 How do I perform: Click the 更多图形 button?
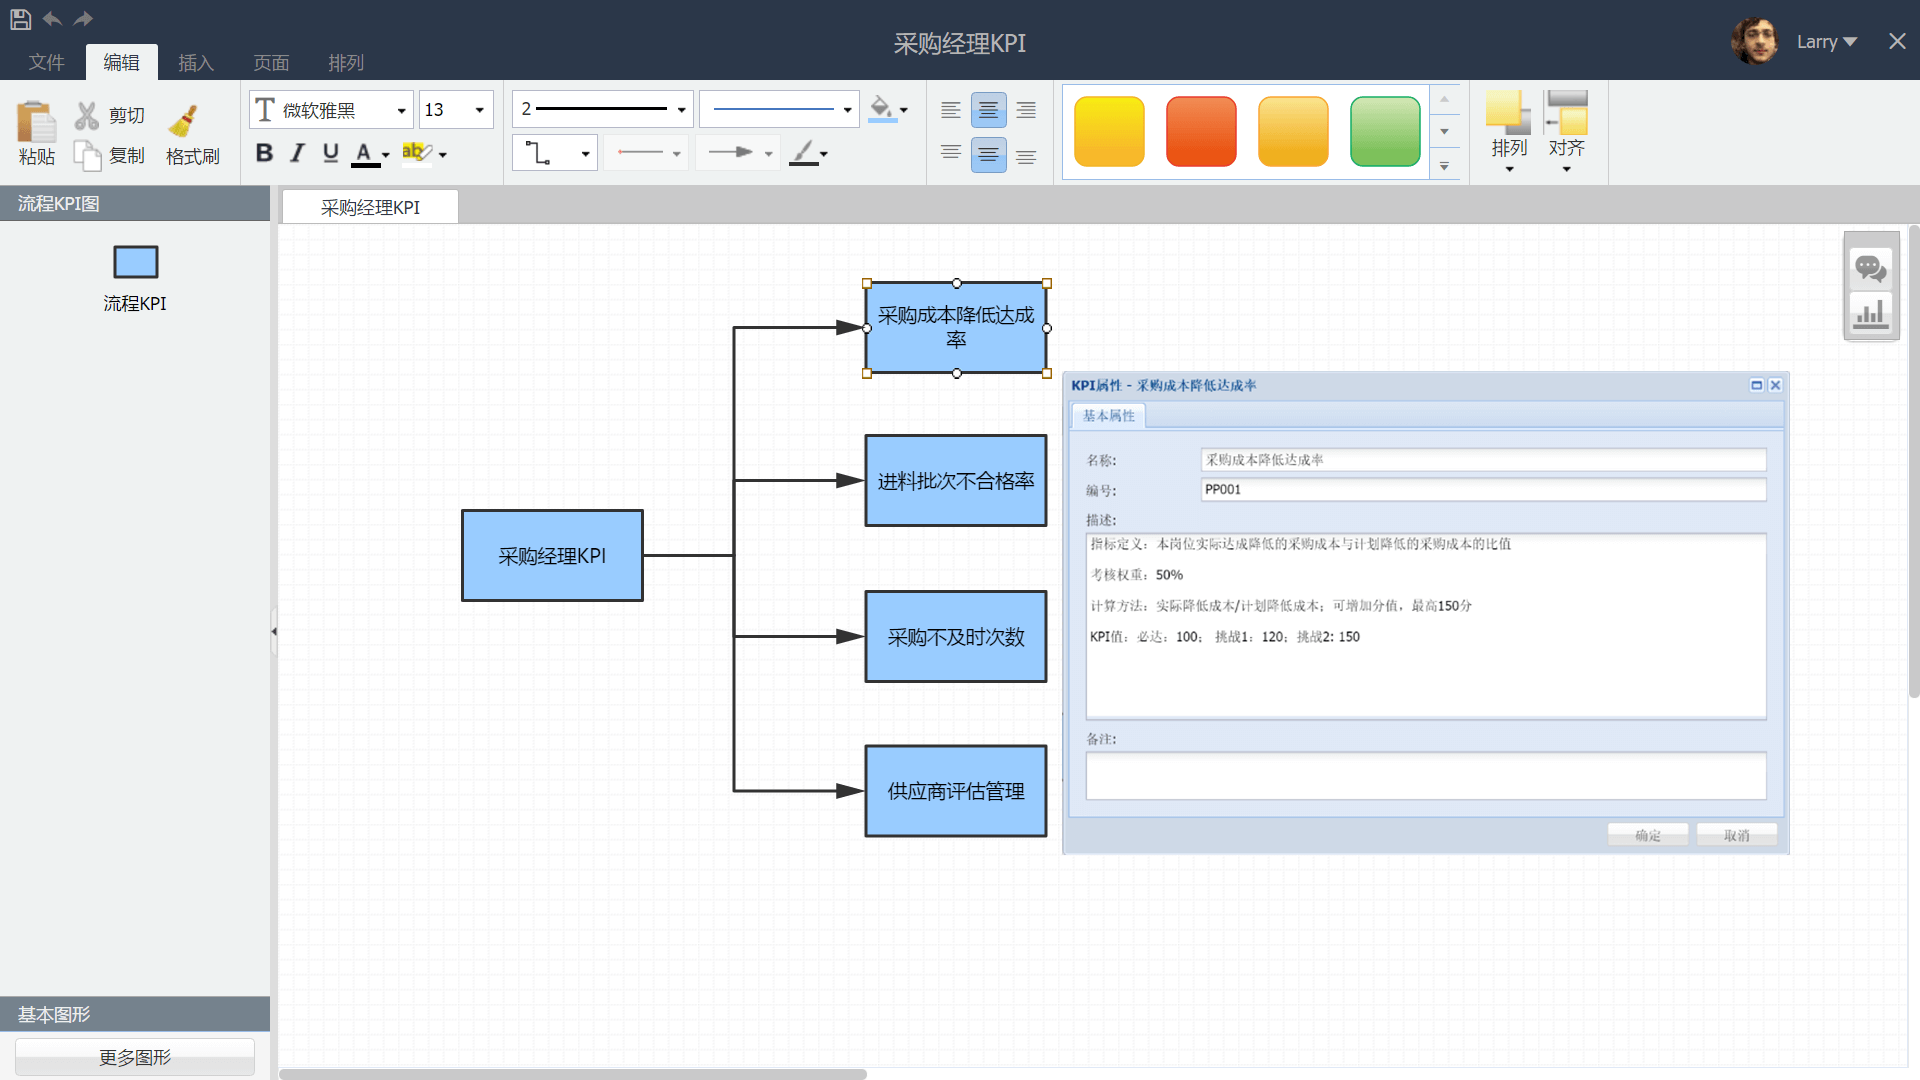[x=135, y=1057]
